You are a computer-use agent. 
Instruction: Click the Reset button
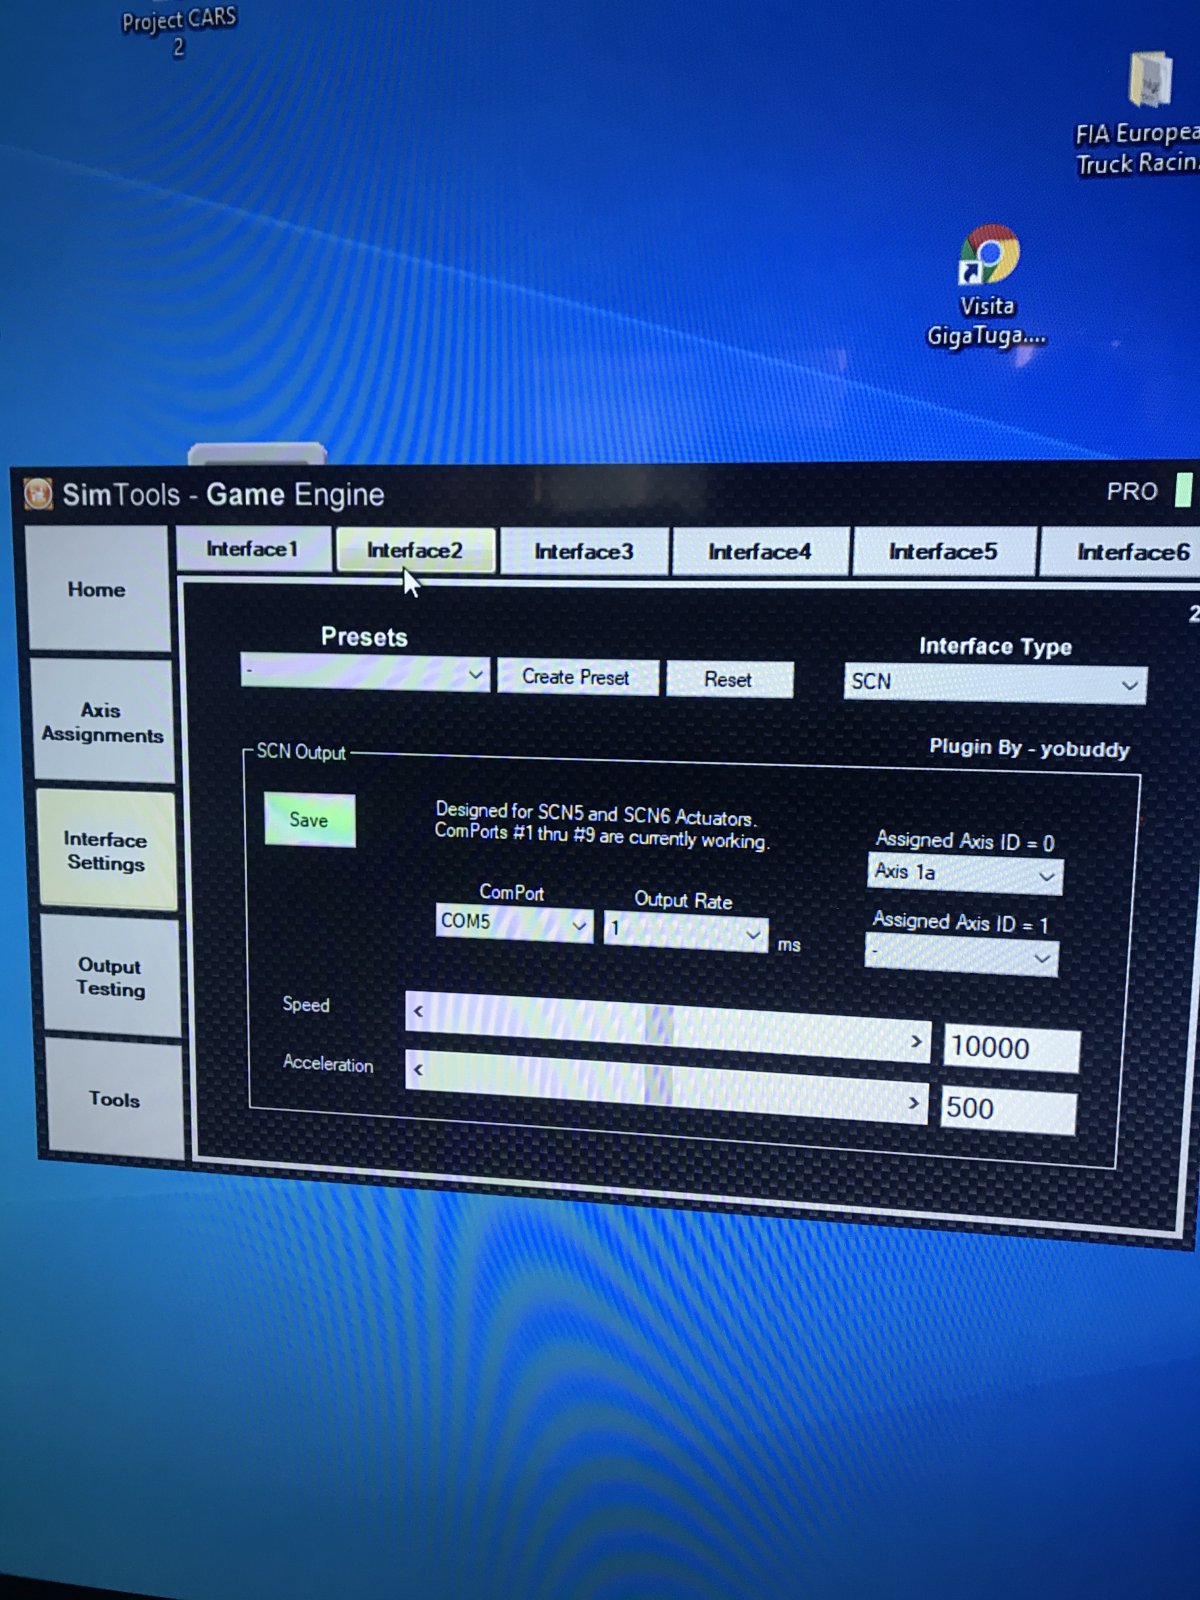[x=729, y=679]
